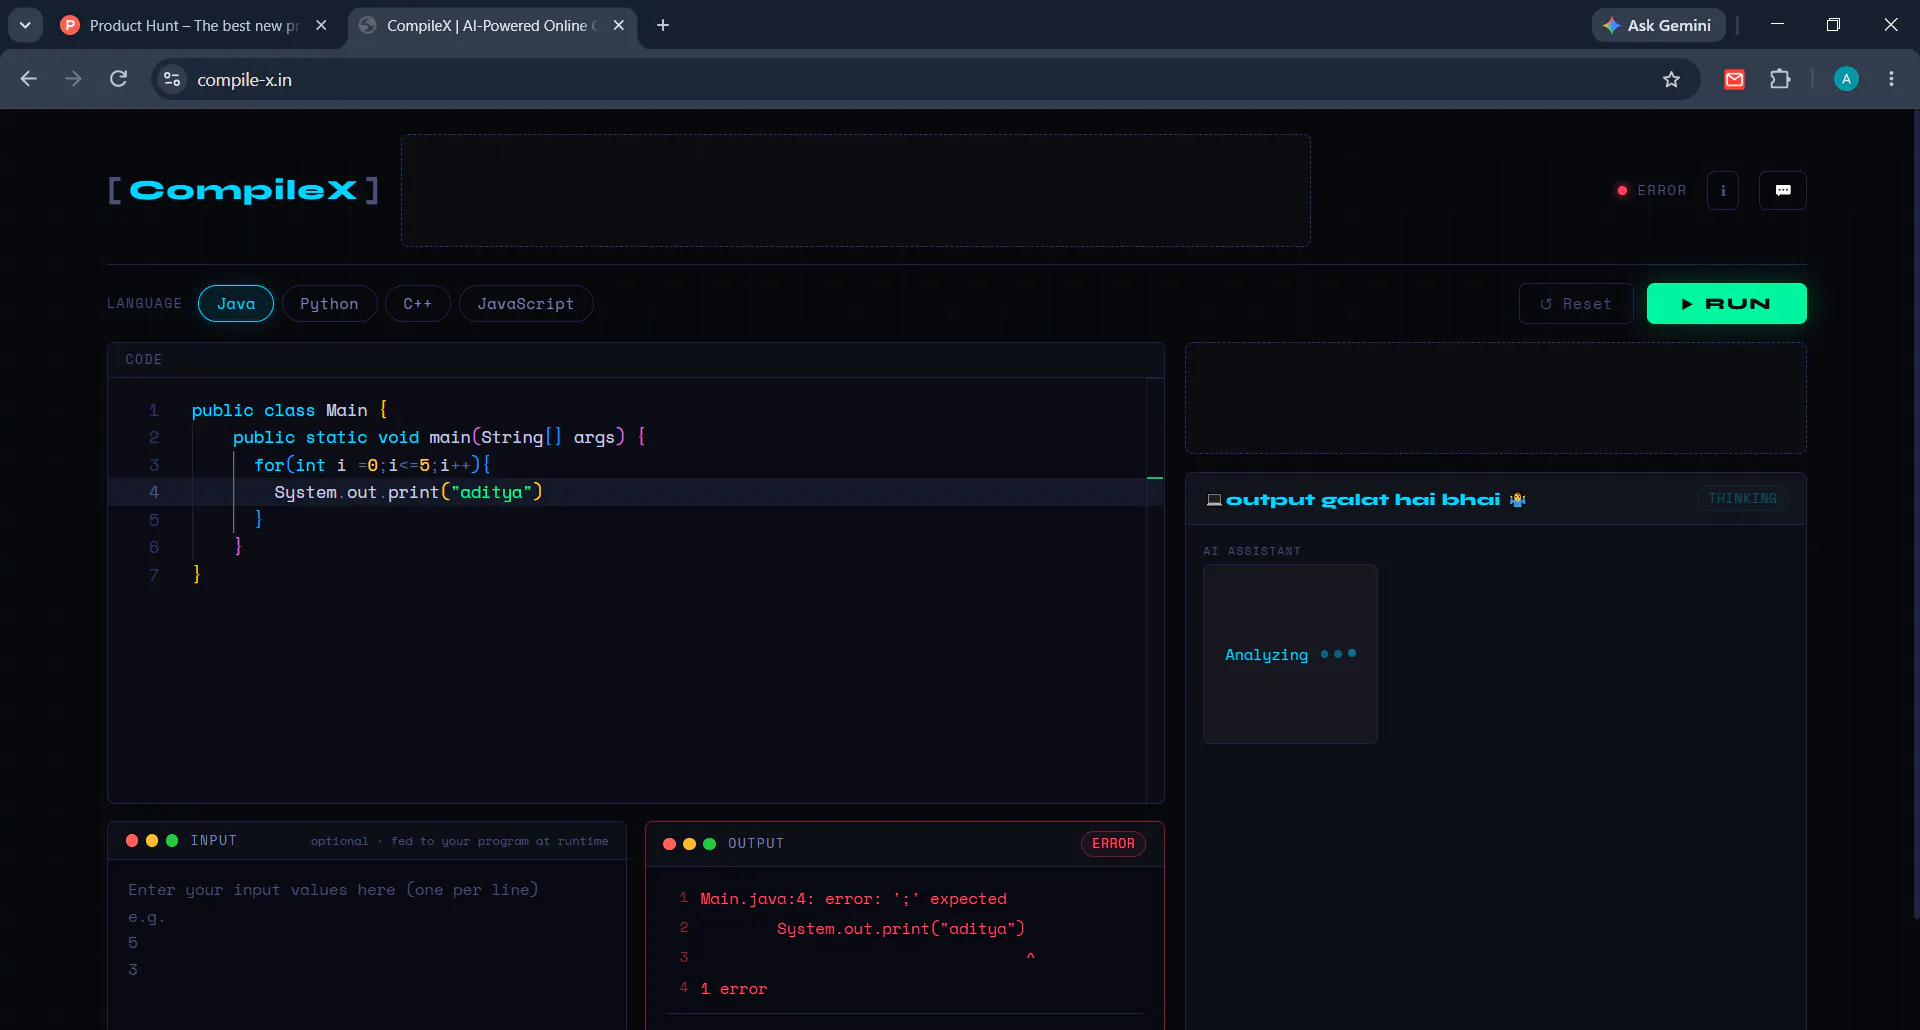Image resolution: width=1920 pixels, height=1030 pixels.
Task: Go back to previous page
Action: [x=29, y=79]
